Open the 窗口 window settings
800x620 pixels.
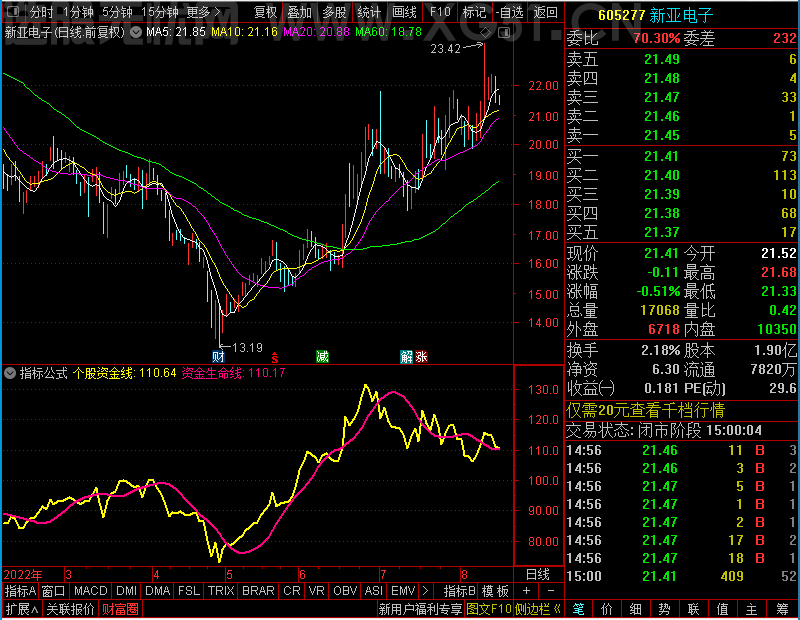[54, 591]
